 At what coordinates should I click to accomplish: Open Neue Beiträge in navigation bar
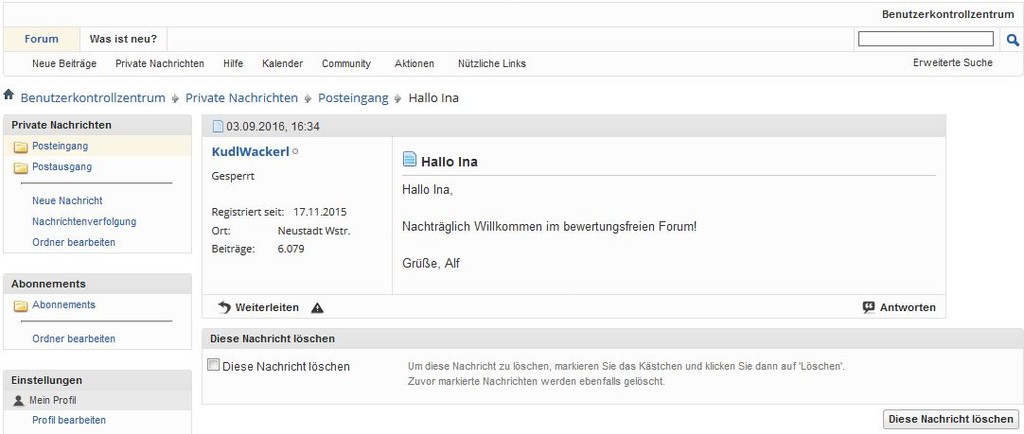[64, 63]
